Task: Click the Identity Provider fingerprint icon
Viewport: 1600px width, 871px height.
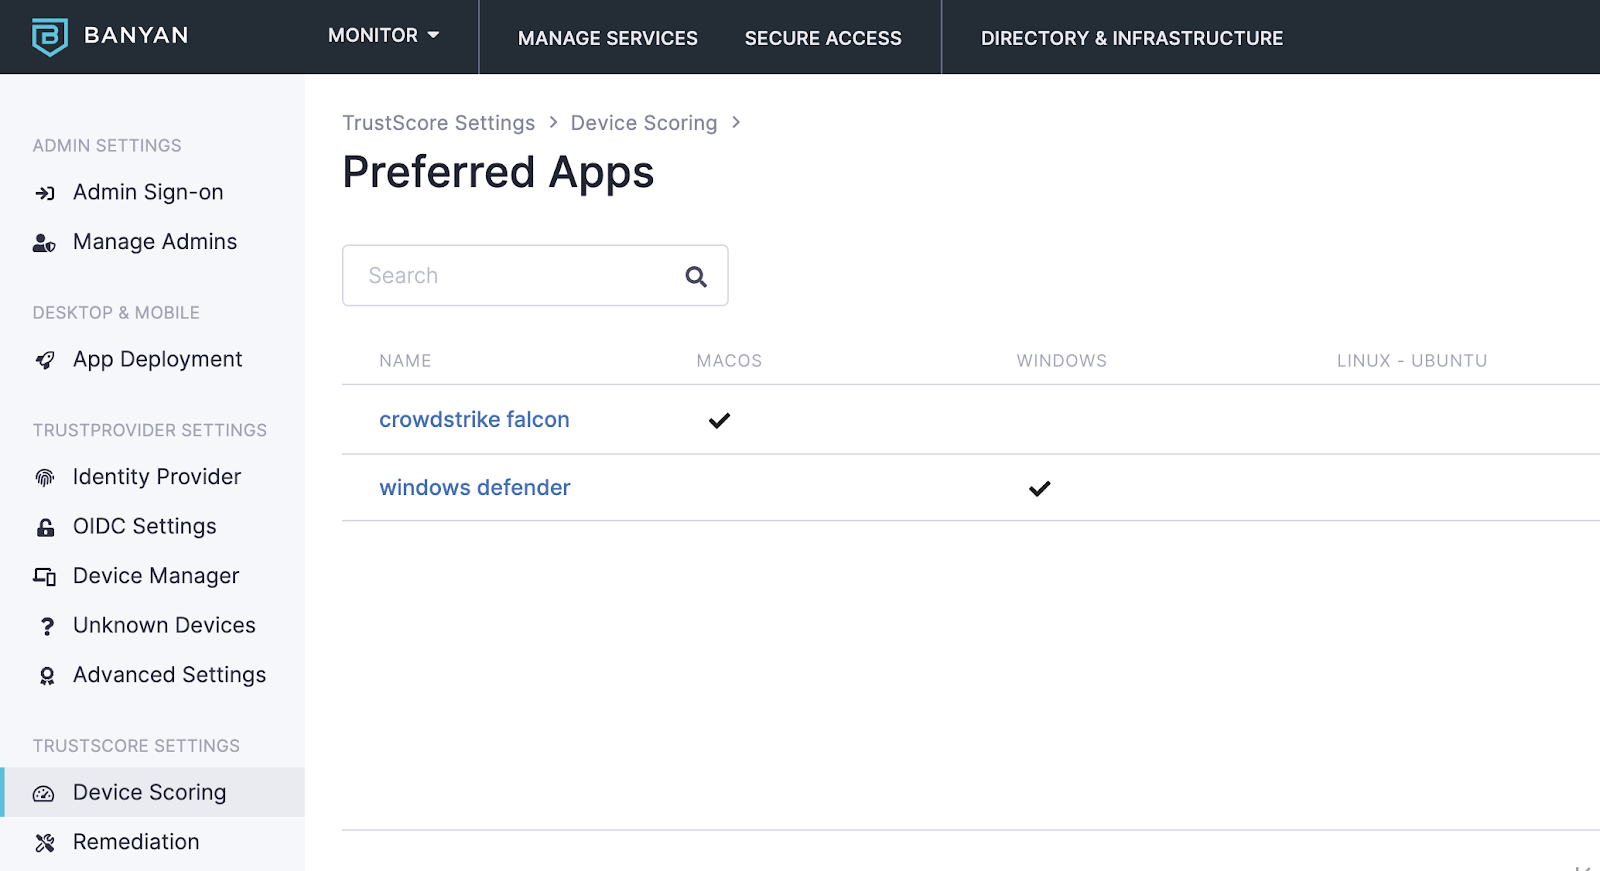Action: [x=45, y=478]
